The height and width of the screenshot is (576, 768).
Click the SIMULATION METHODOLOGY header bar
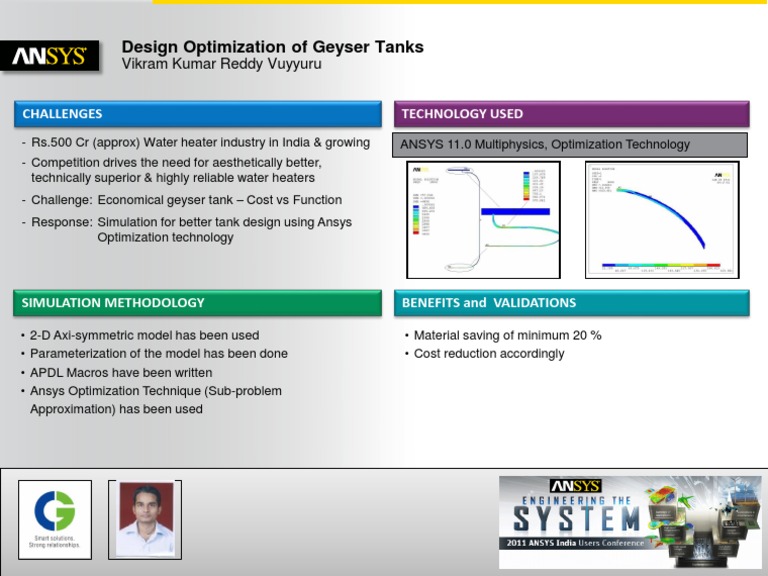197,303
